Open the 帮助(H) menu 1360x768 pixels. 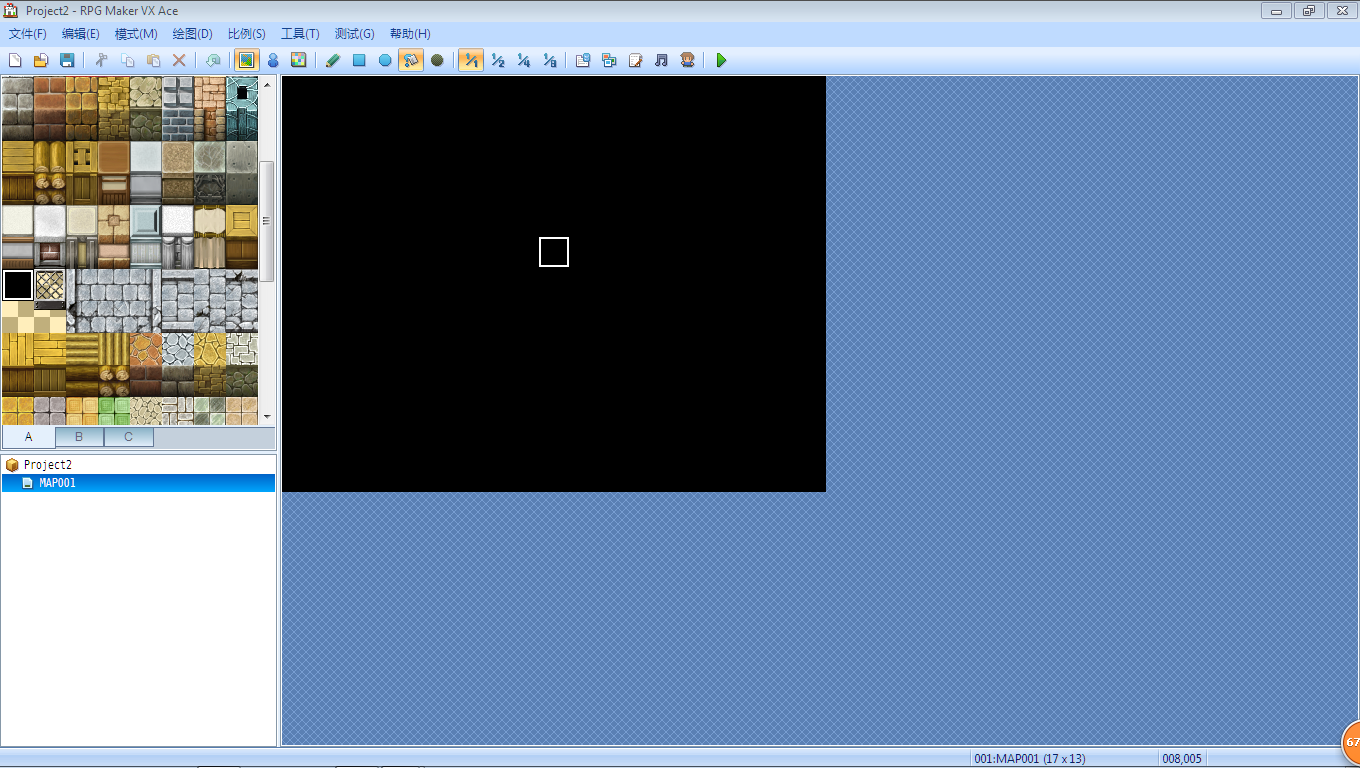tap(409, 34)
